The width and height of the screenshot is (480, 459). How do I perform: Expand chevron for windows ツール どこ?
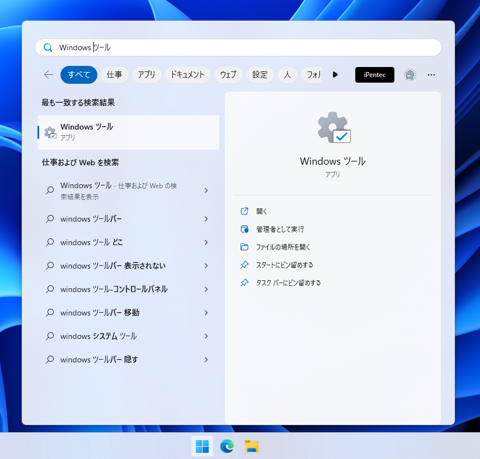[x=206, y=242]
